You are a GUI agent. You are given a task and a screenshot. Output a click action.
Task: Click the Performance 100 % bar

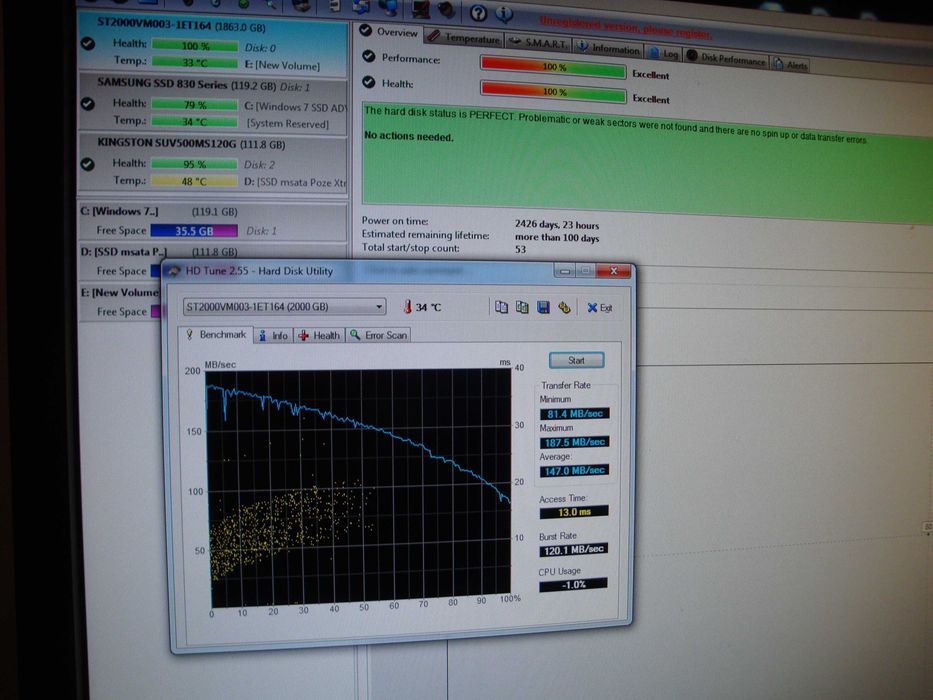click(x=553, y=67)
